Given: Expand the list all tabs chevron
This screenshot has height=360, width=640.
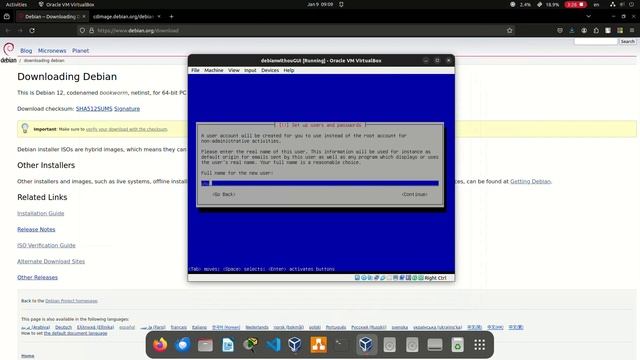Looking at the screenshot, I should point(588,17).
